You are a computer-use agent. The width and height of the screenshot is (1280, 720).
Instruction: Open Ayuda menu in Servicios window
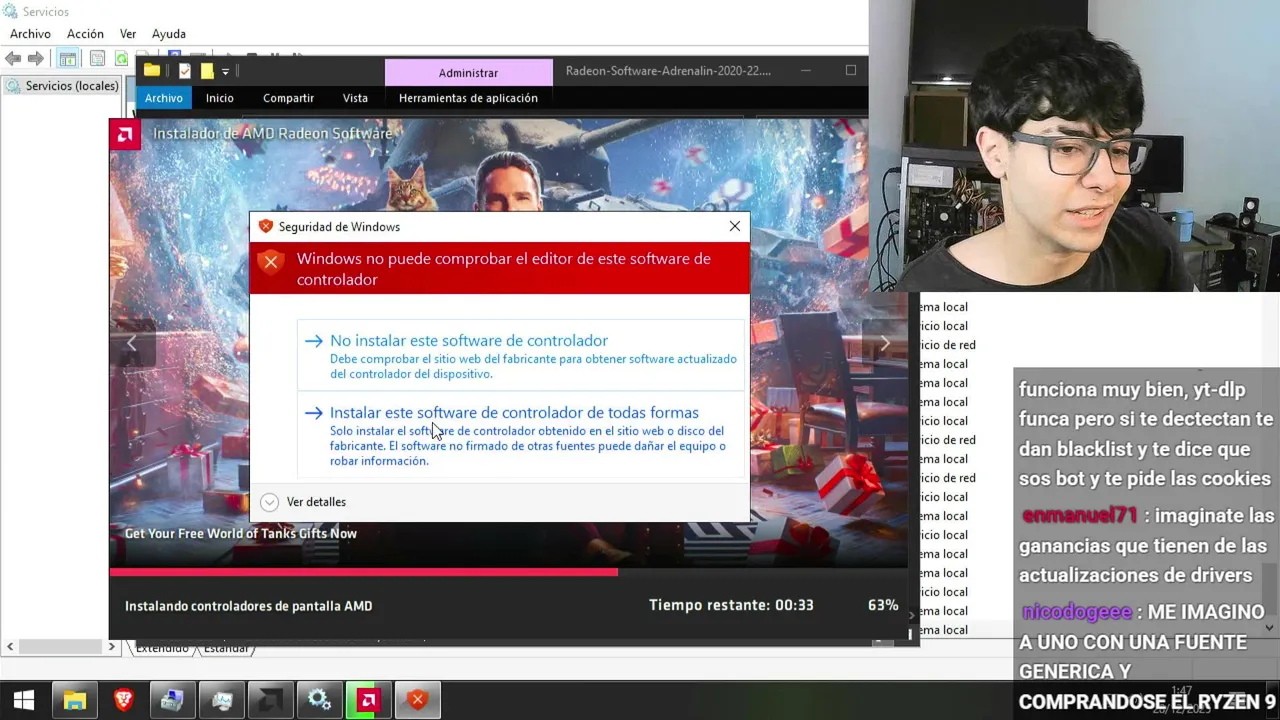pyautogui.click(x=168, y=34)
